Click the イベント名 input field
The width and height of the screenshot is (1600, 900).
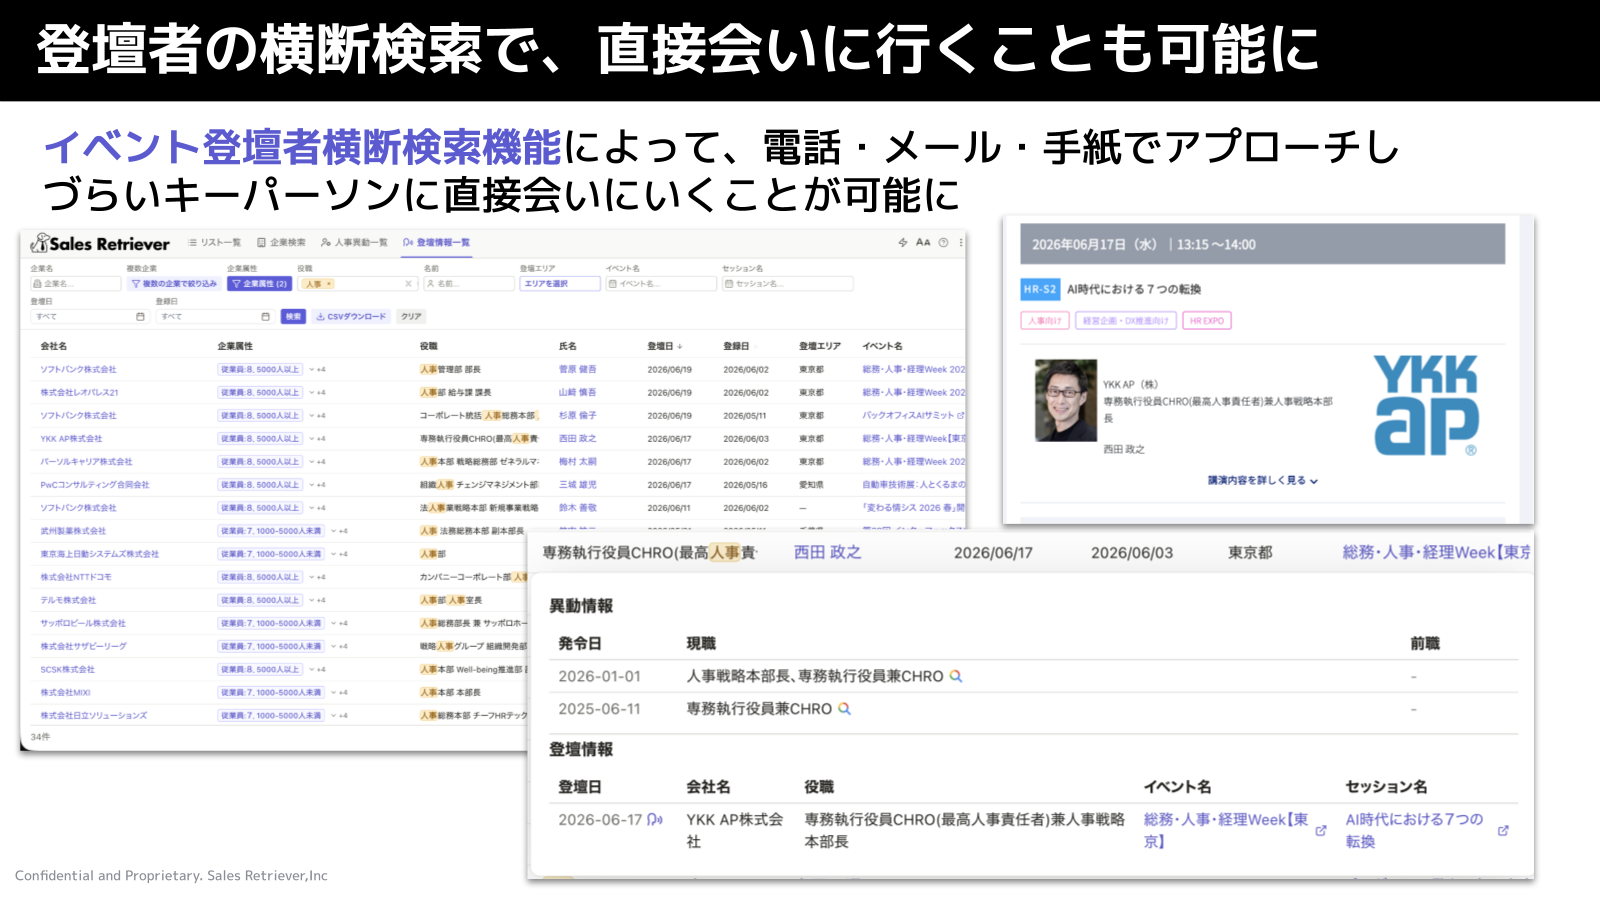pos(660,284)
